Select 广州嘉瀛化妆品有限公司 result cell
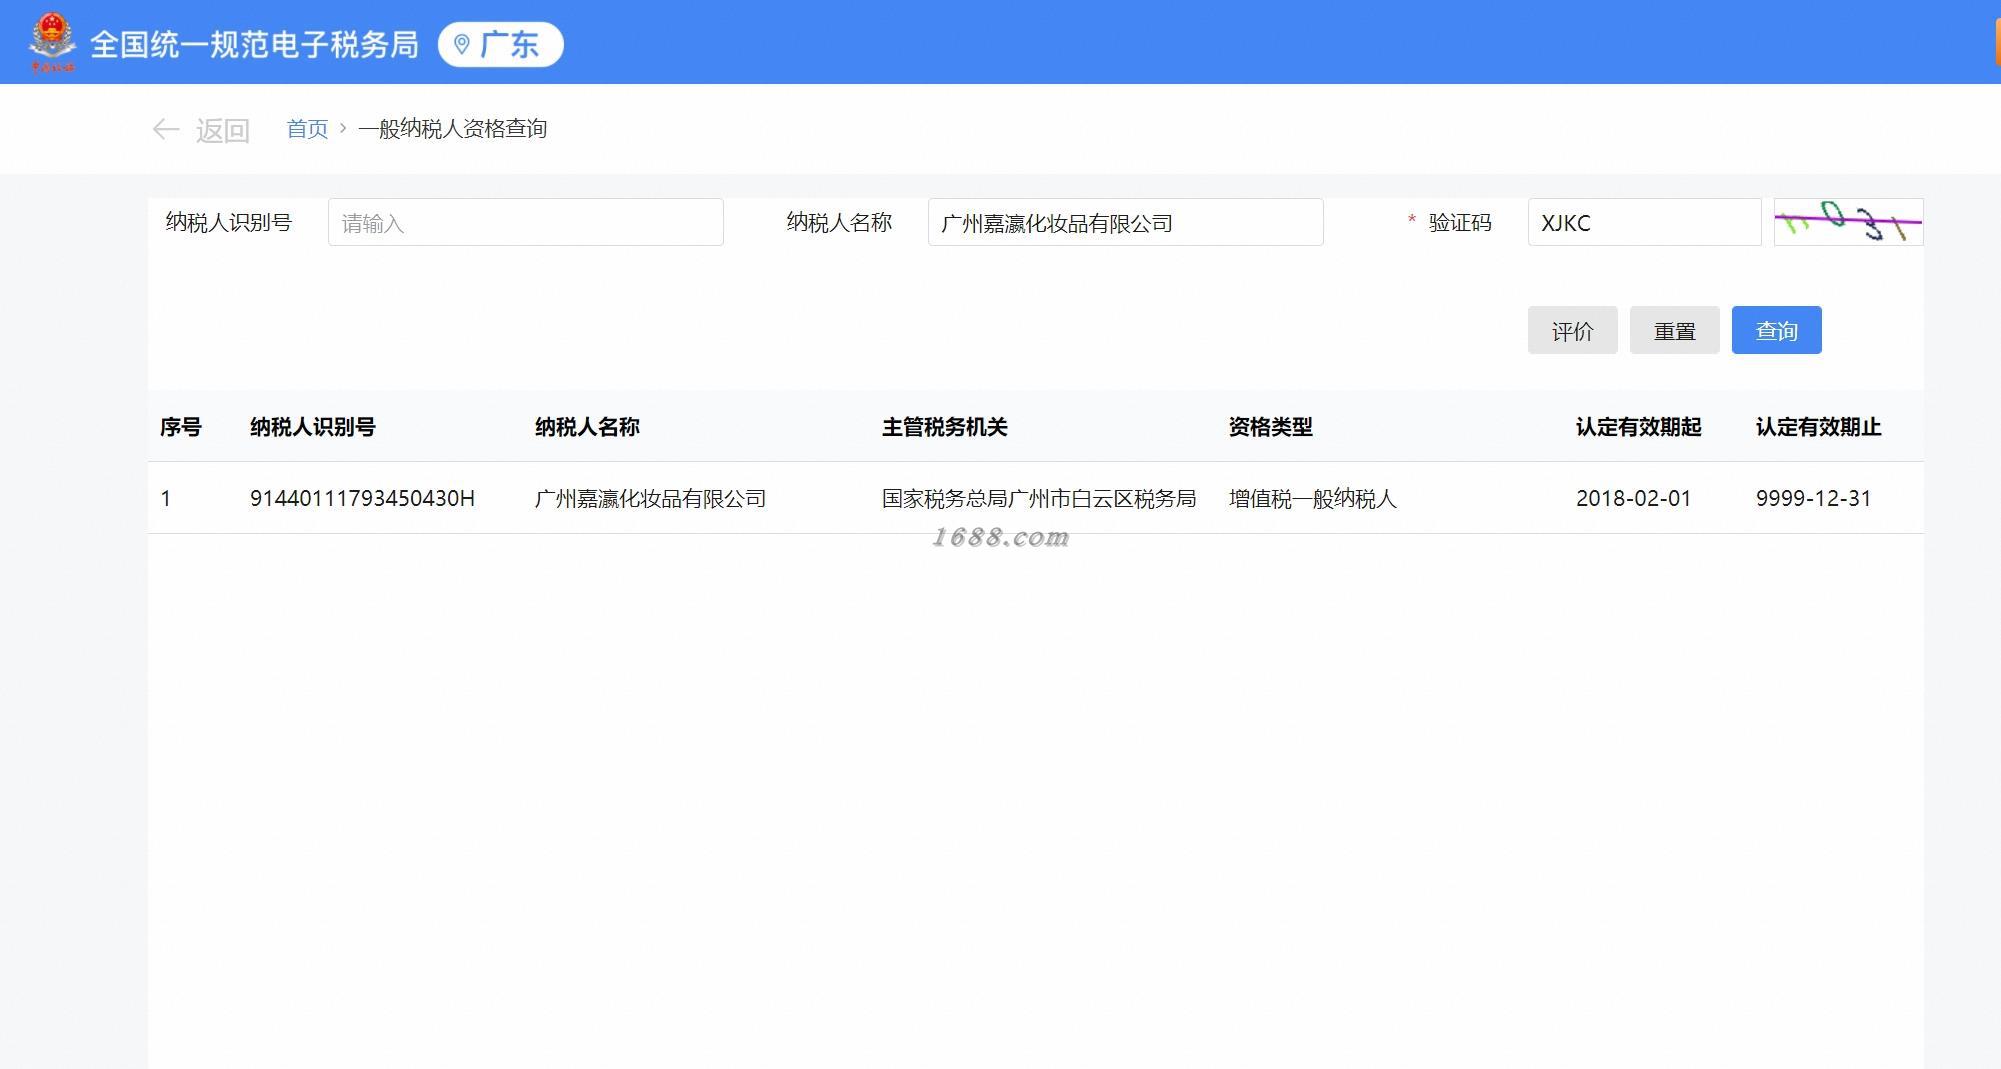2001x1069 pixels. pyautogui.click(x=650, y=498)
